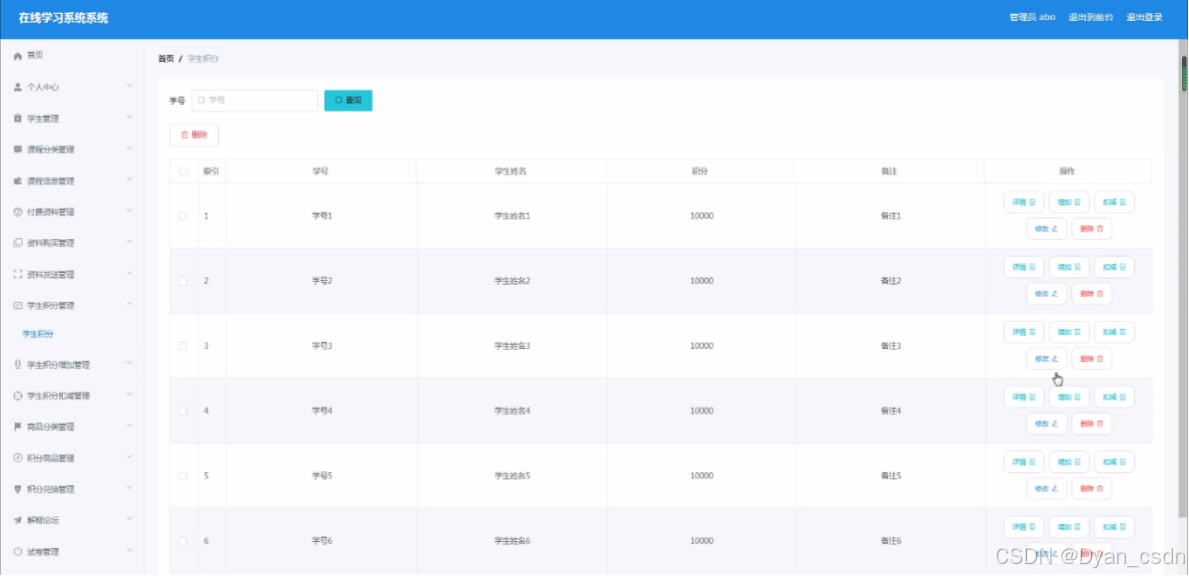The width and height of the screenshot is (1189, 576).
Task: Click the 学生姓名 column header
Action: pos(510,171)
